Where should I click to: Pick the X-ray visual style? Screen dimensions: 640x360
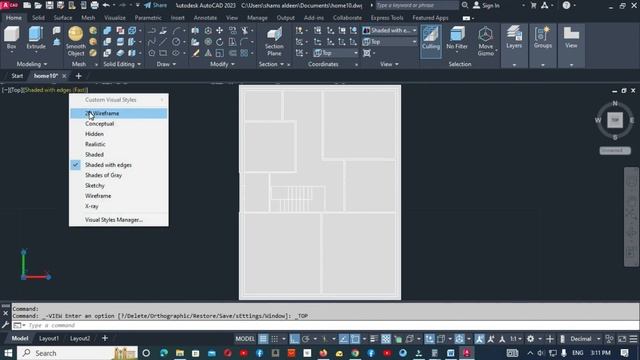[x=118, y=206]
